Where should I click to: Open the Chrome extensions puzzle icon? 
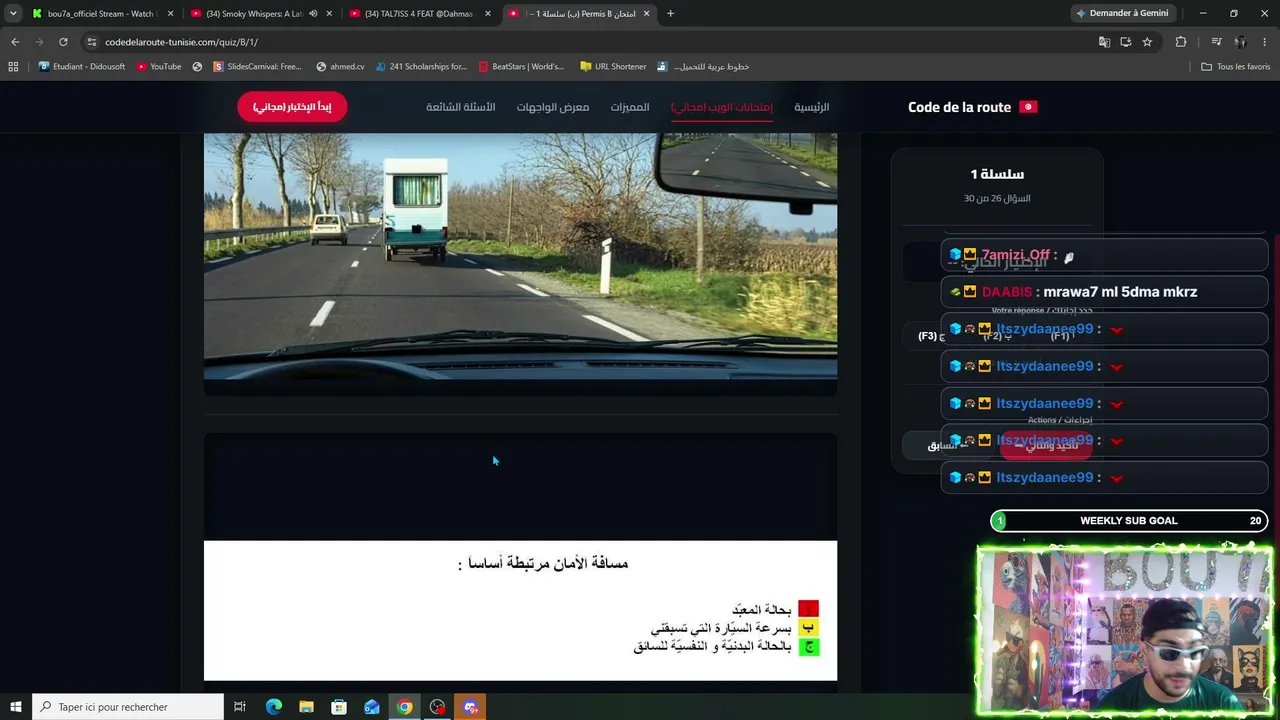click(x=1181, y=42)
